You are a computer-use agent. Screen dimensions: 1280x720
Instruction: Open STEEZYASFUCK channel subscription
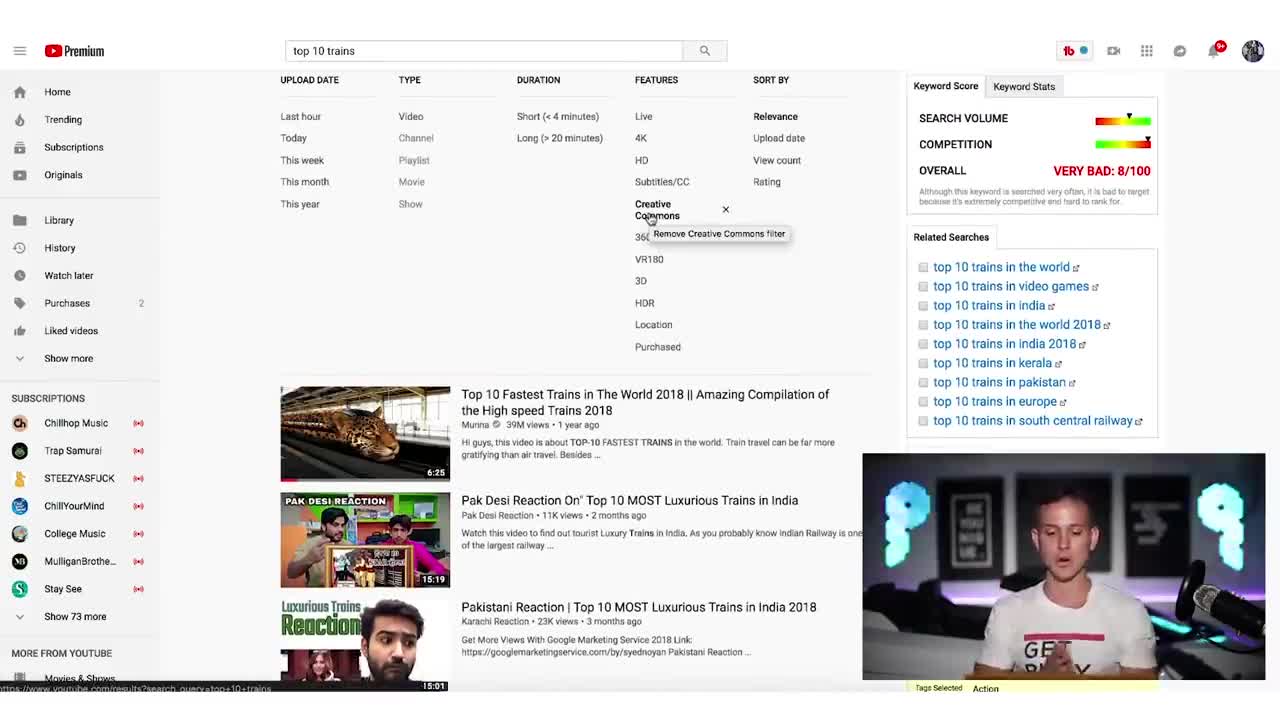coord(80,478)
